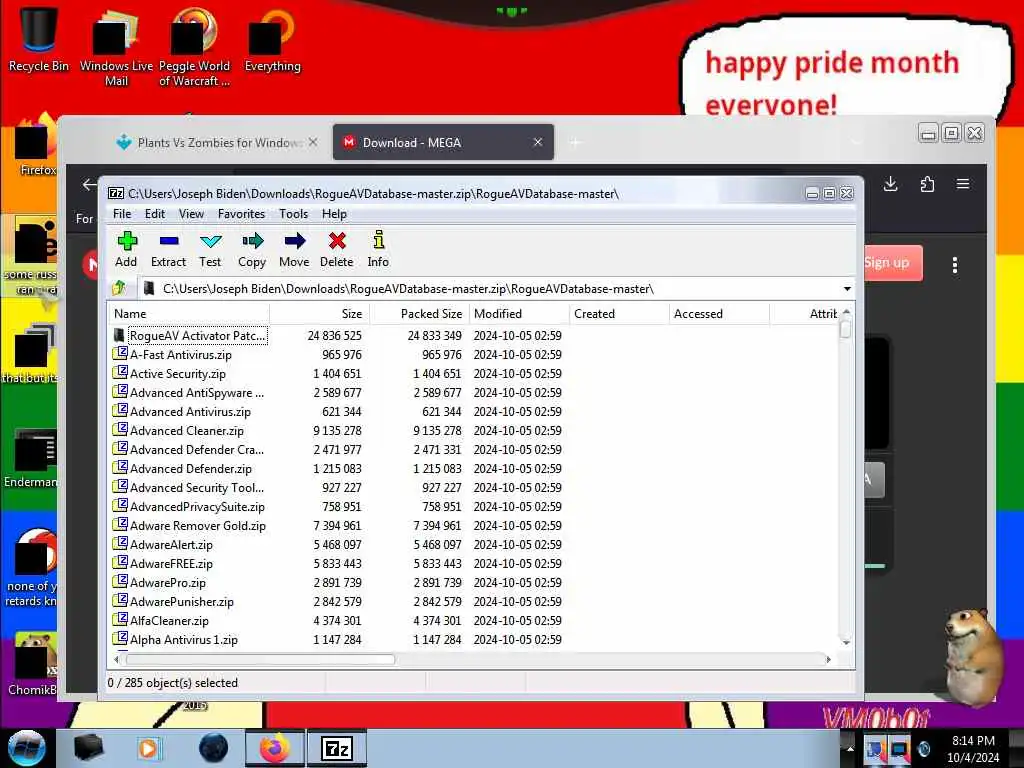Viewport: 1024px width, 768px height.
Task: Open the Tools menu
Action: [294, 214]
